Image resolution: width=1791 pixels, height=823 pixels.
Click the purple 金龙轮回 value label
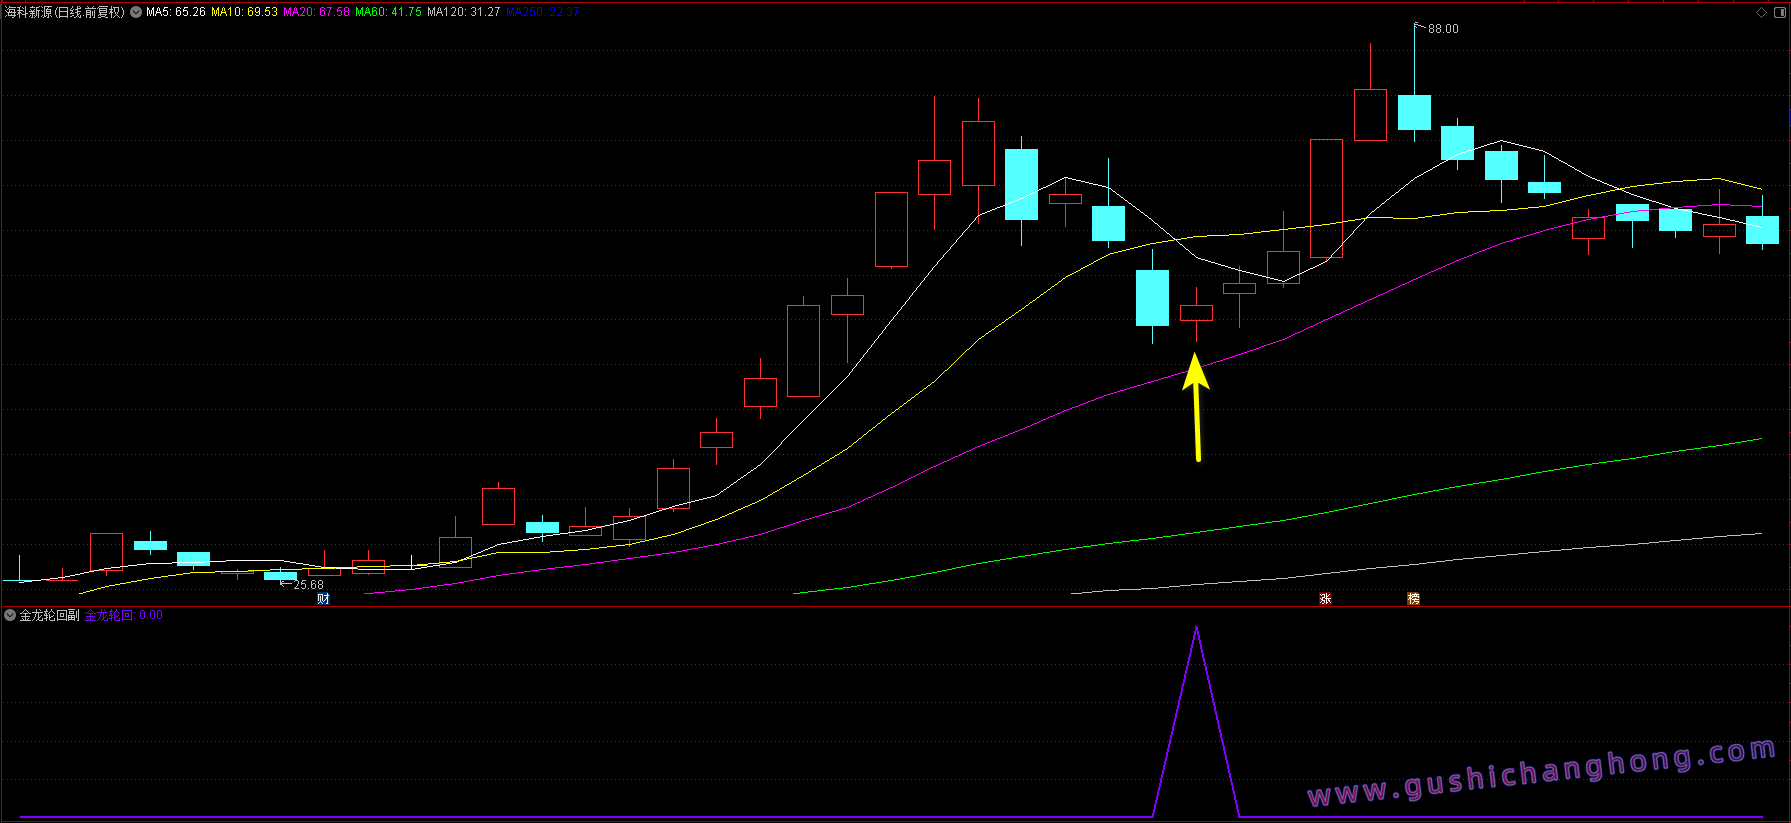click(123, 615)
